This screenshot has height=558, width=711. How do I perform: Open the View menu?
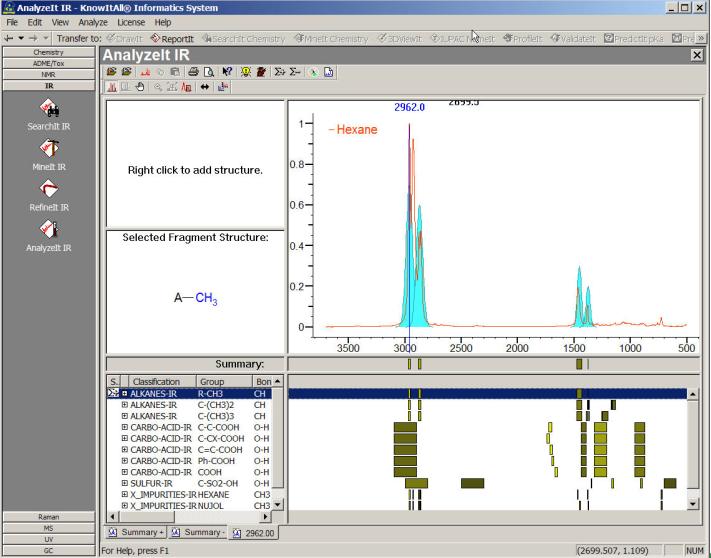coord(60,22)
